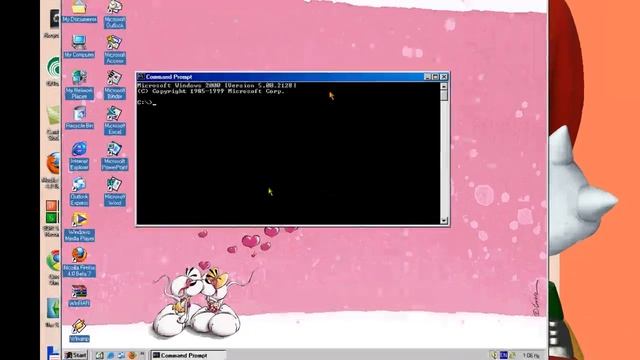This screenshot has height=360, width=640.
Task: Click Firefox in the quick launch bar
Action: point(132,356)
